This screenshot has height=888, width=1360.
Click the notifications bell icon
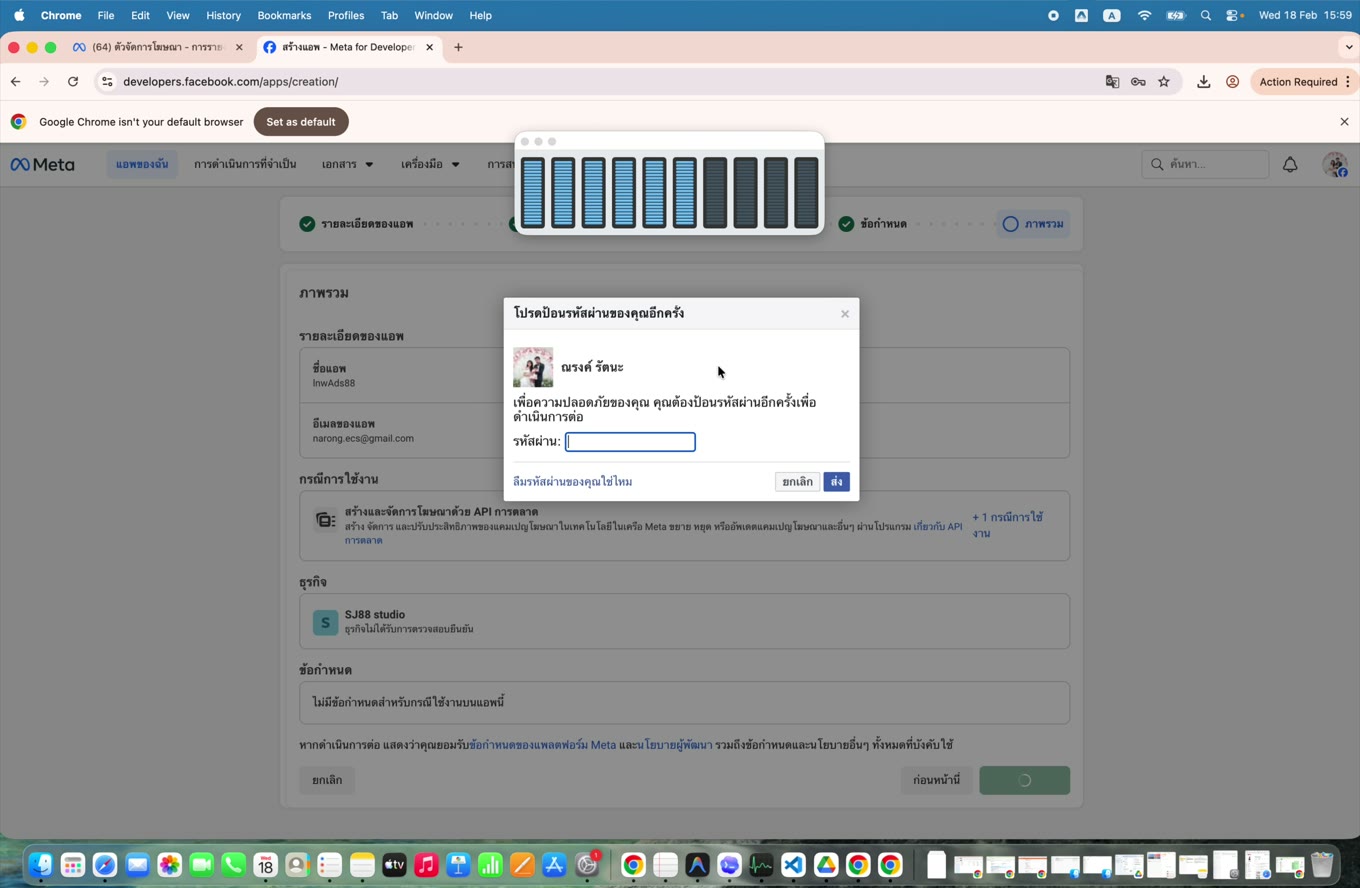click(1290, 165)
